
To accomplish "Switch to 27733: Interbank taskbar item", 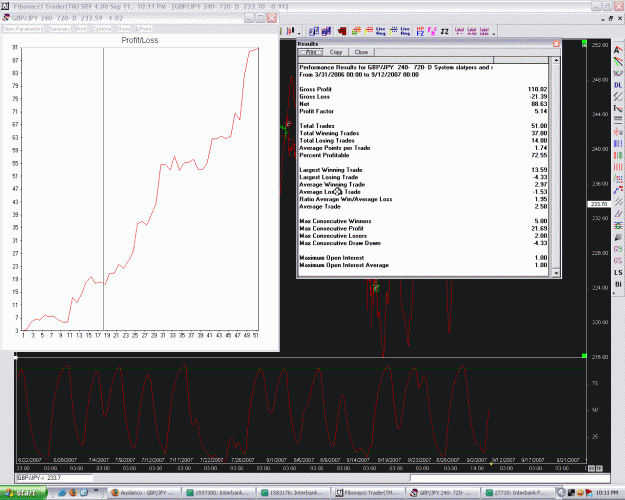I will [518, 493].
